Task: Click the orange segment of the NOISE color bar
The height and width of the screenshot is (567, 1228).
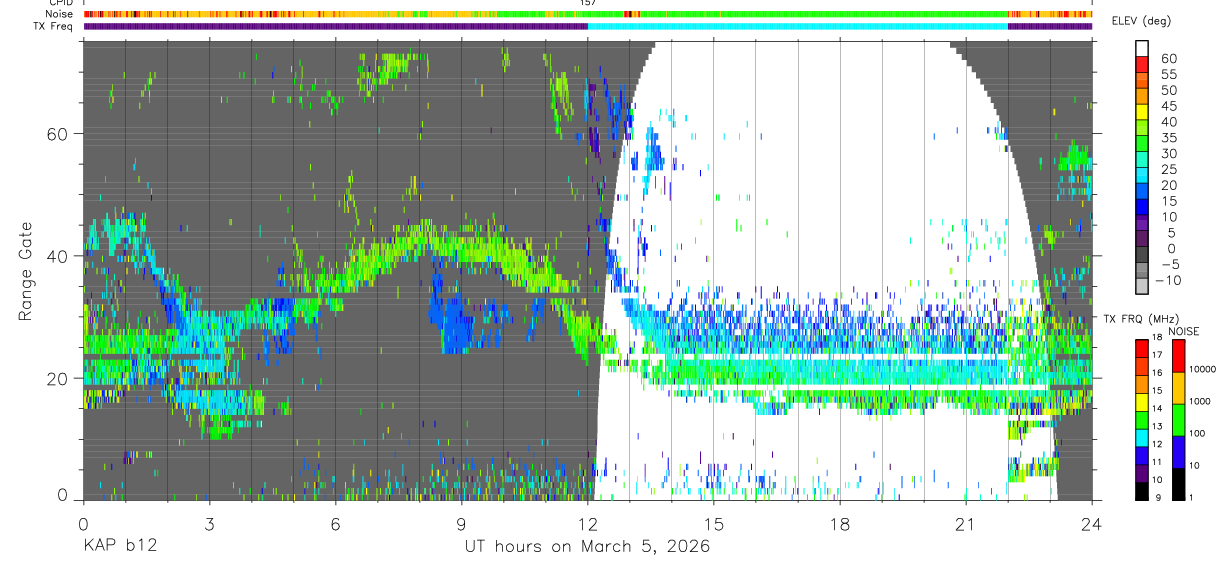Action: coord(1178,388)
